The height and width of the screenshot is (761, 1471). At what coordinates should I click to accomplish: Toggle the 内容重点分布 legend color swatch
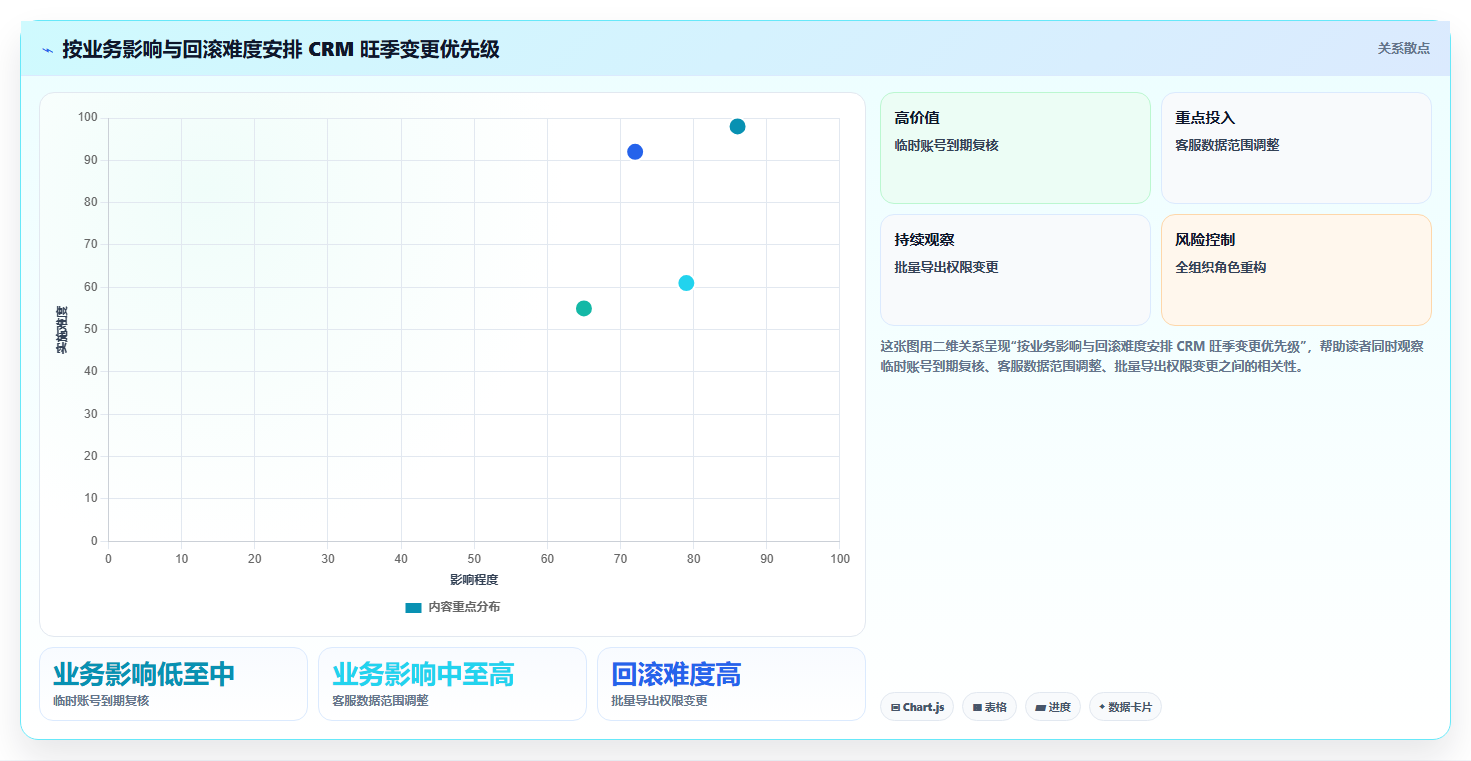(x=413, y=608)
